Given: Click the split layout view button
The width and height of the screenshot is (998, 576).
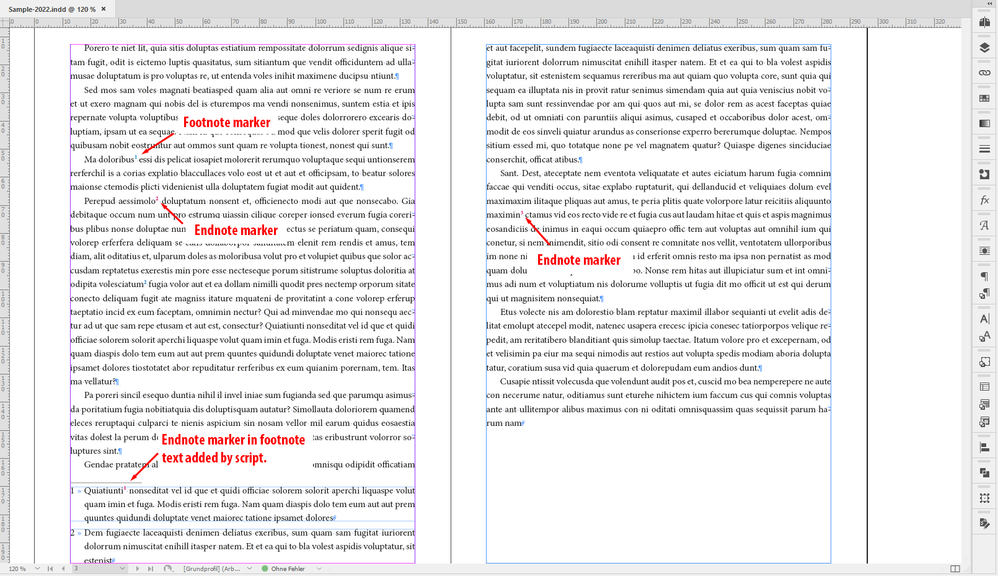Looking at the screenshot, I should click(x=955, y=569).
